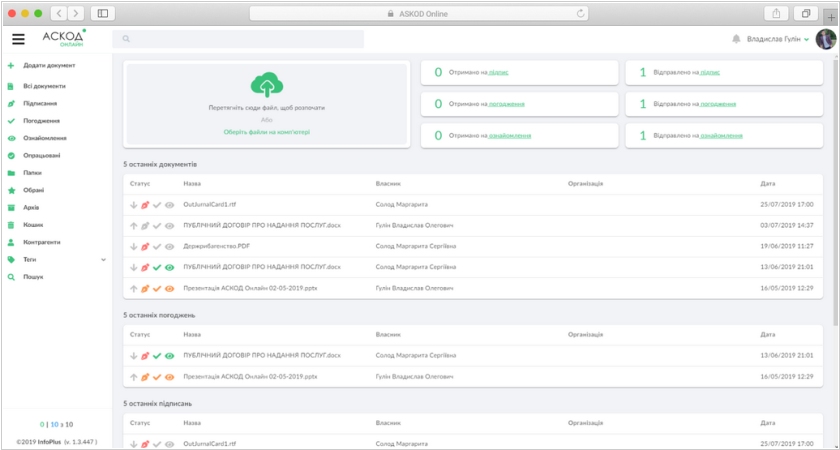
Task: Click orange checkmark in Презентація АСКОД row
Action: [157, 288]
